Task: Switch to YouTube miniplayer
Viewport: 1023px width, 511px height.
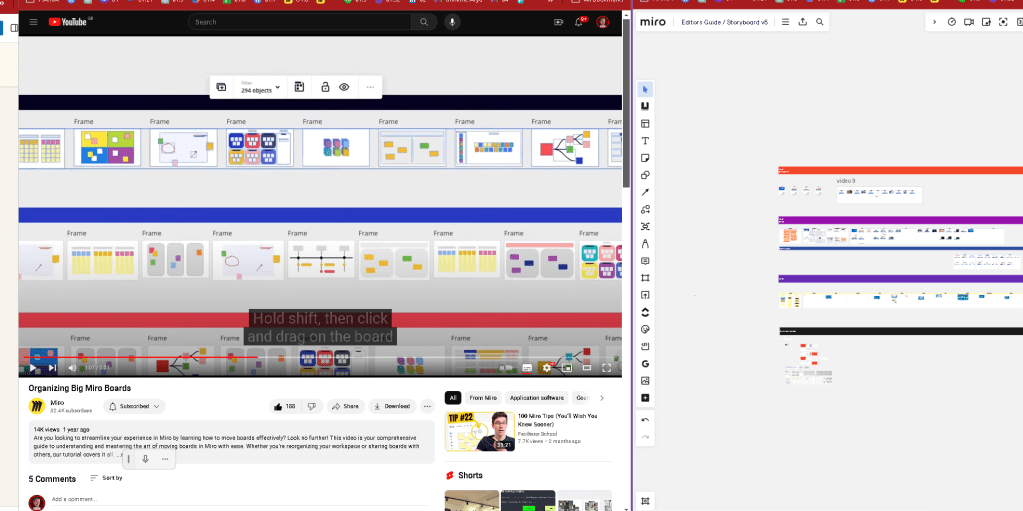Action: tap(567, 368)
